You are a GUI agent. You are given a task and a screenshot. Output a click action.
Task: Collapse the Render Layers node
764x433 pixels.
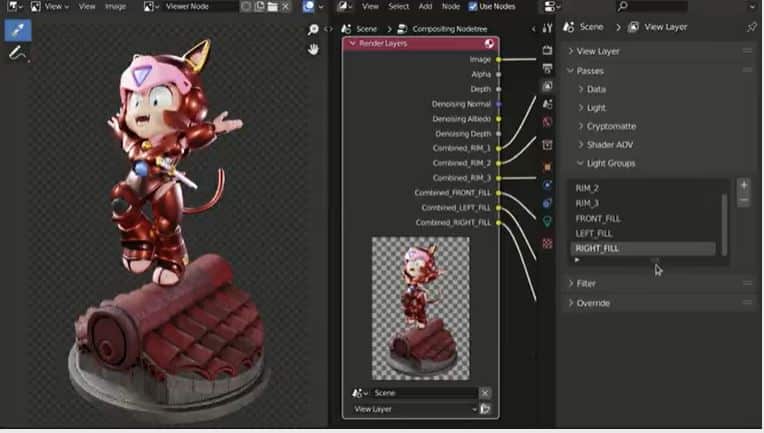click(352, 44)
